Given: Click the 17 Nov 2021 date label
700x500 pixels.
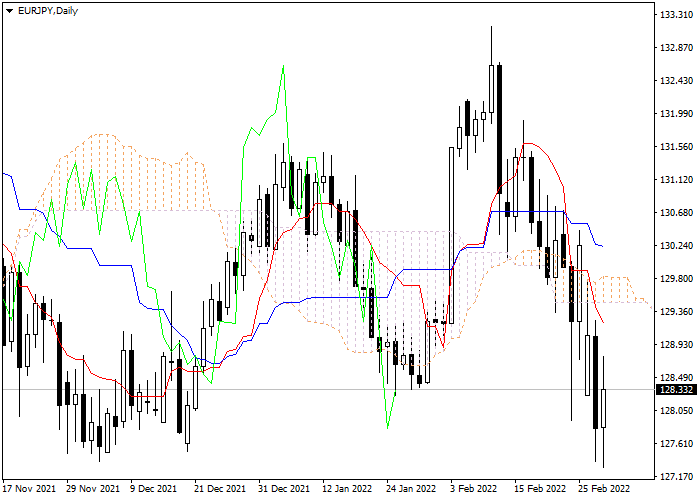Looking at the screenshot, I should [x=29, y=488].
